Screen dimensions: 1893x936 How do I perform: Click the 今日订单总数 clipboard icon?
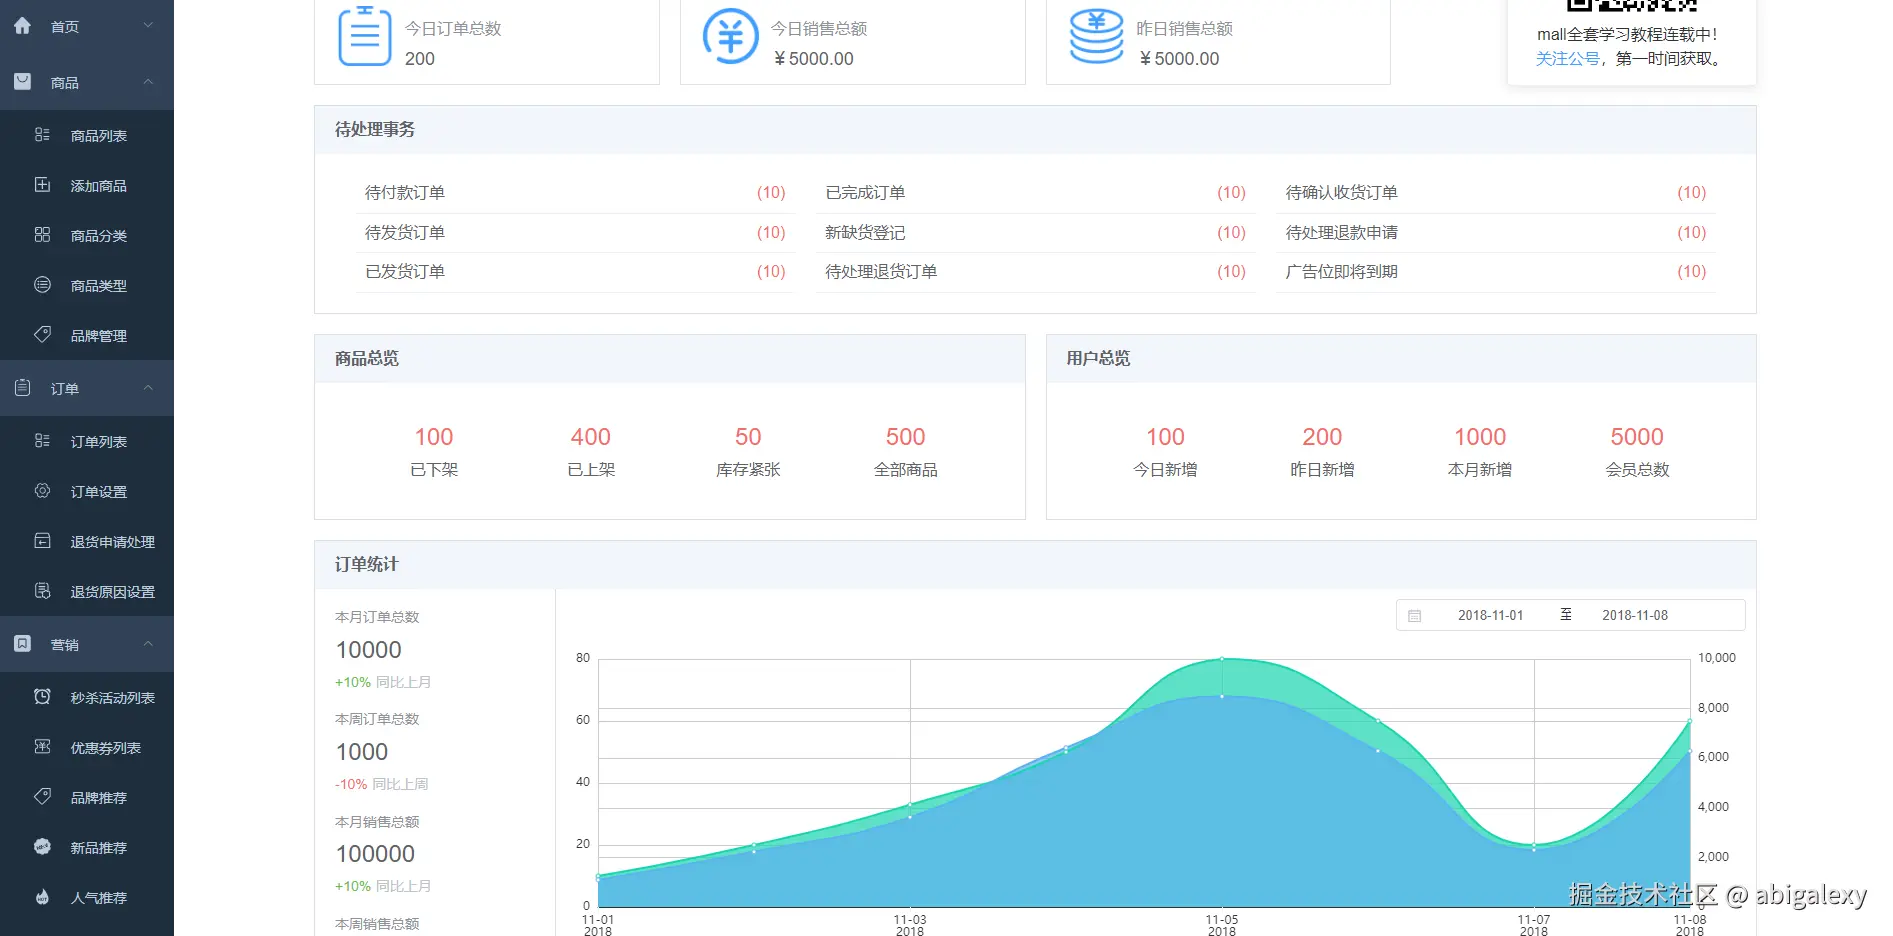365,36
